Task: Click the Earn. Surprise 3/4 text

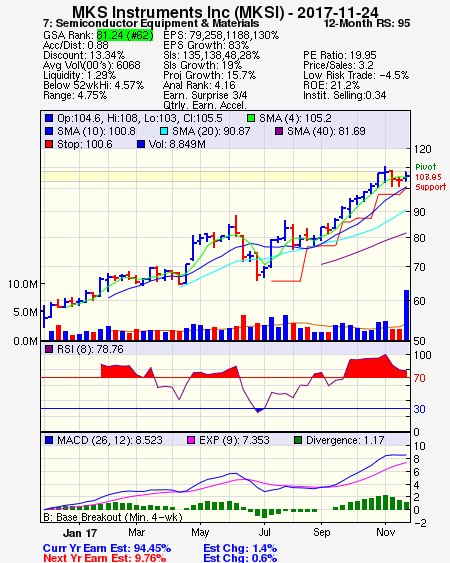Action: click(x=205, y=96)
